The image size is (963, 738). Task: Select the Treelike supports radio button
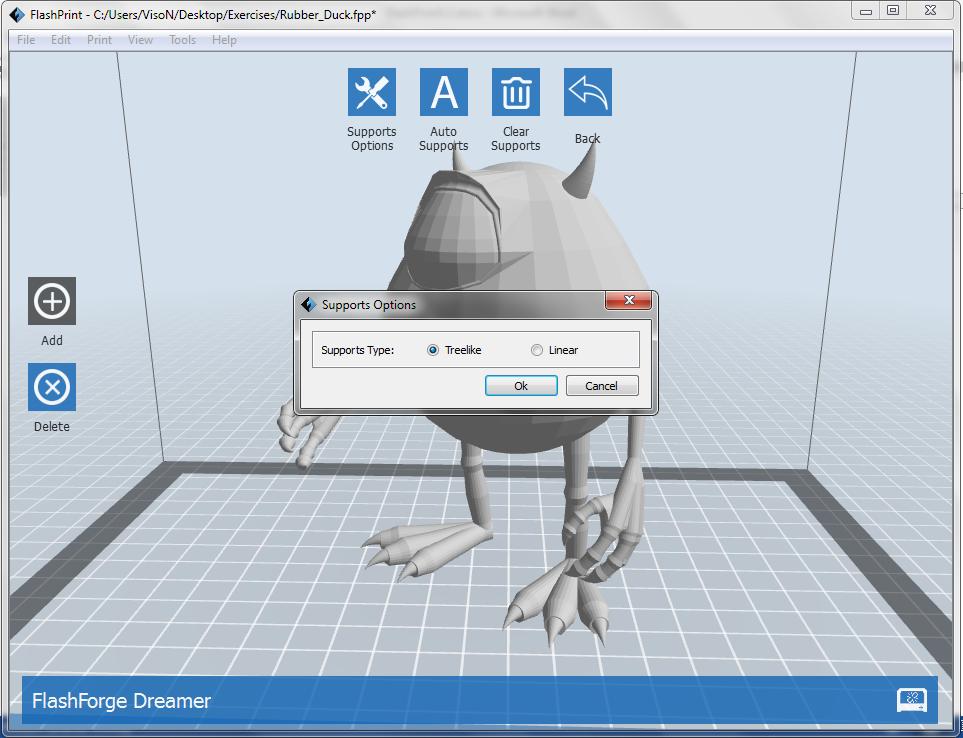[433, 350]
